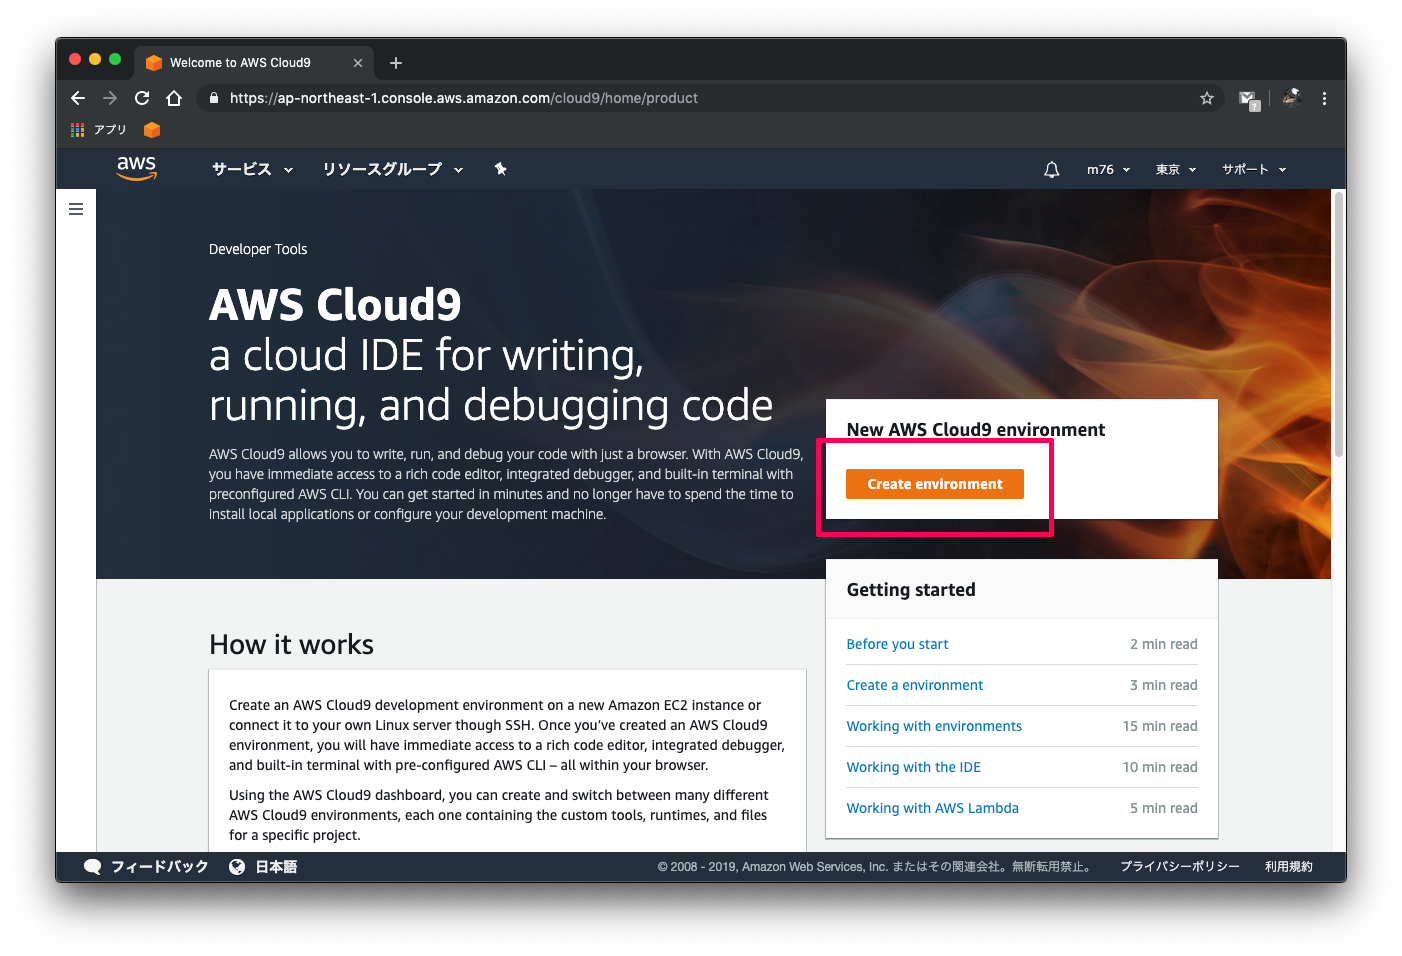Open the Chrome profile avatar
Viewport: 1402px width, 956px height.
[1291, 97]
